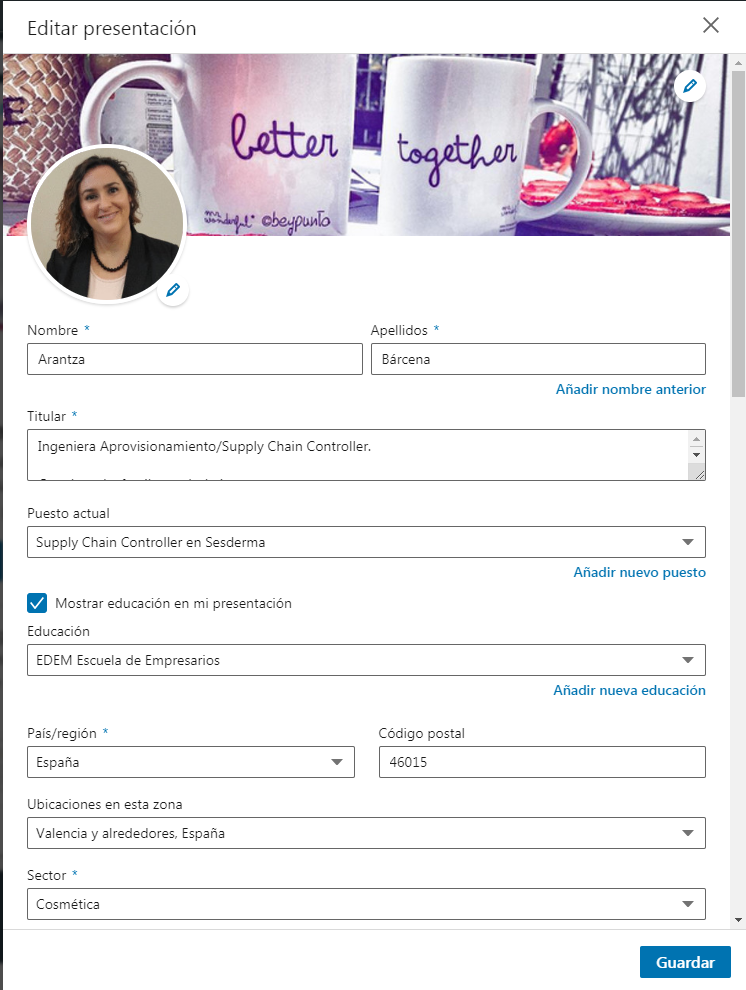Edit the profile picture pencil icon

[x=173, y=290]
